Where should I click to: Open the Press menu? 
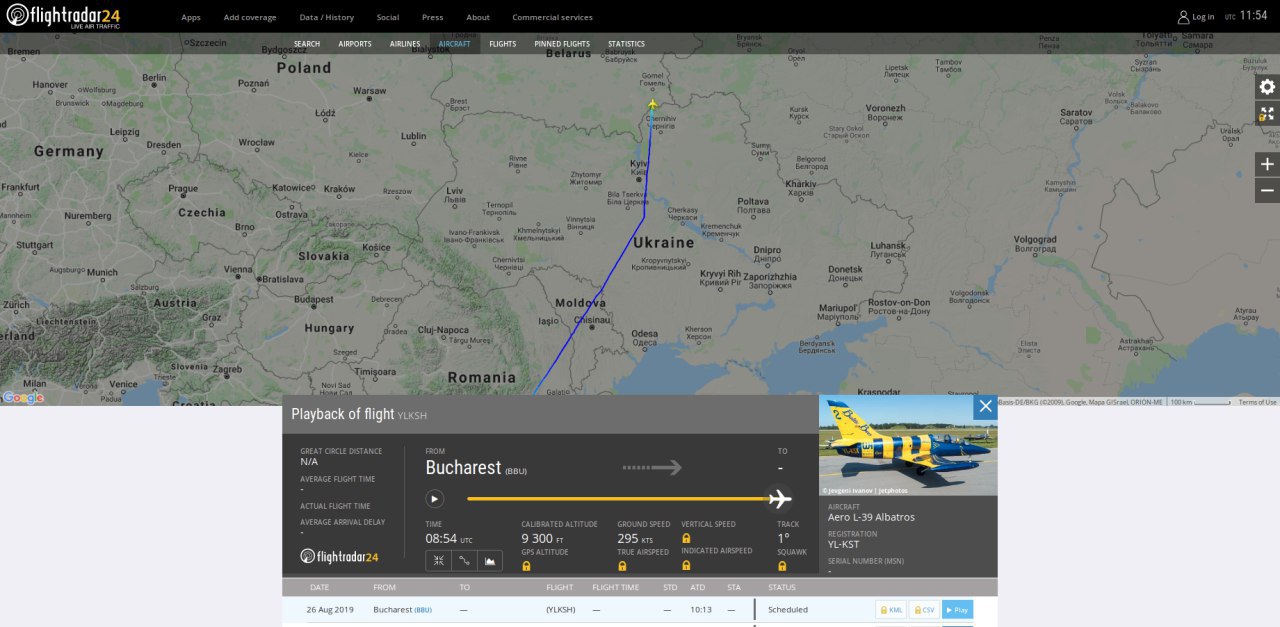pos(432,17)
